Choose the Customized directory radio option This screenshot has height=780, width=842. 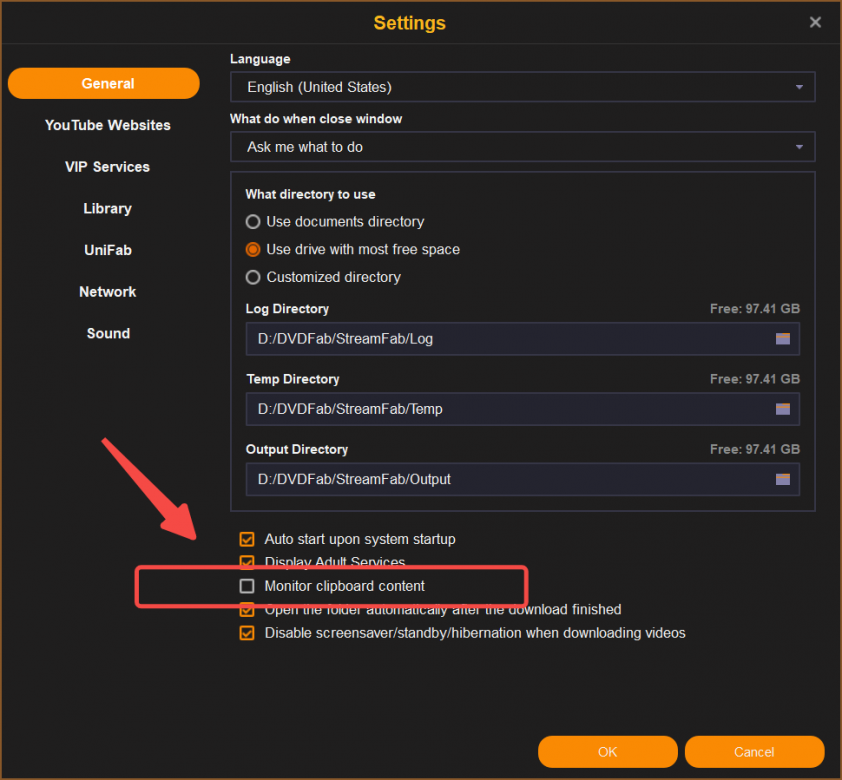click(x=254, y=277)
